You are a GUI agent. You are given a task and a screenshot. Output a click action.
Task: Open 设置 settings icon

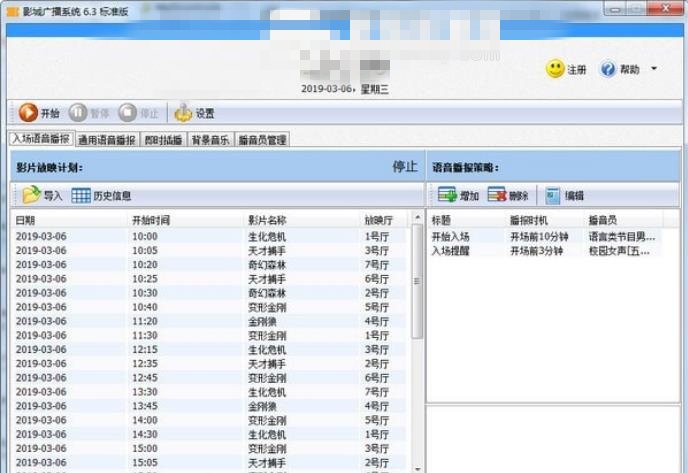pos(183,113)
